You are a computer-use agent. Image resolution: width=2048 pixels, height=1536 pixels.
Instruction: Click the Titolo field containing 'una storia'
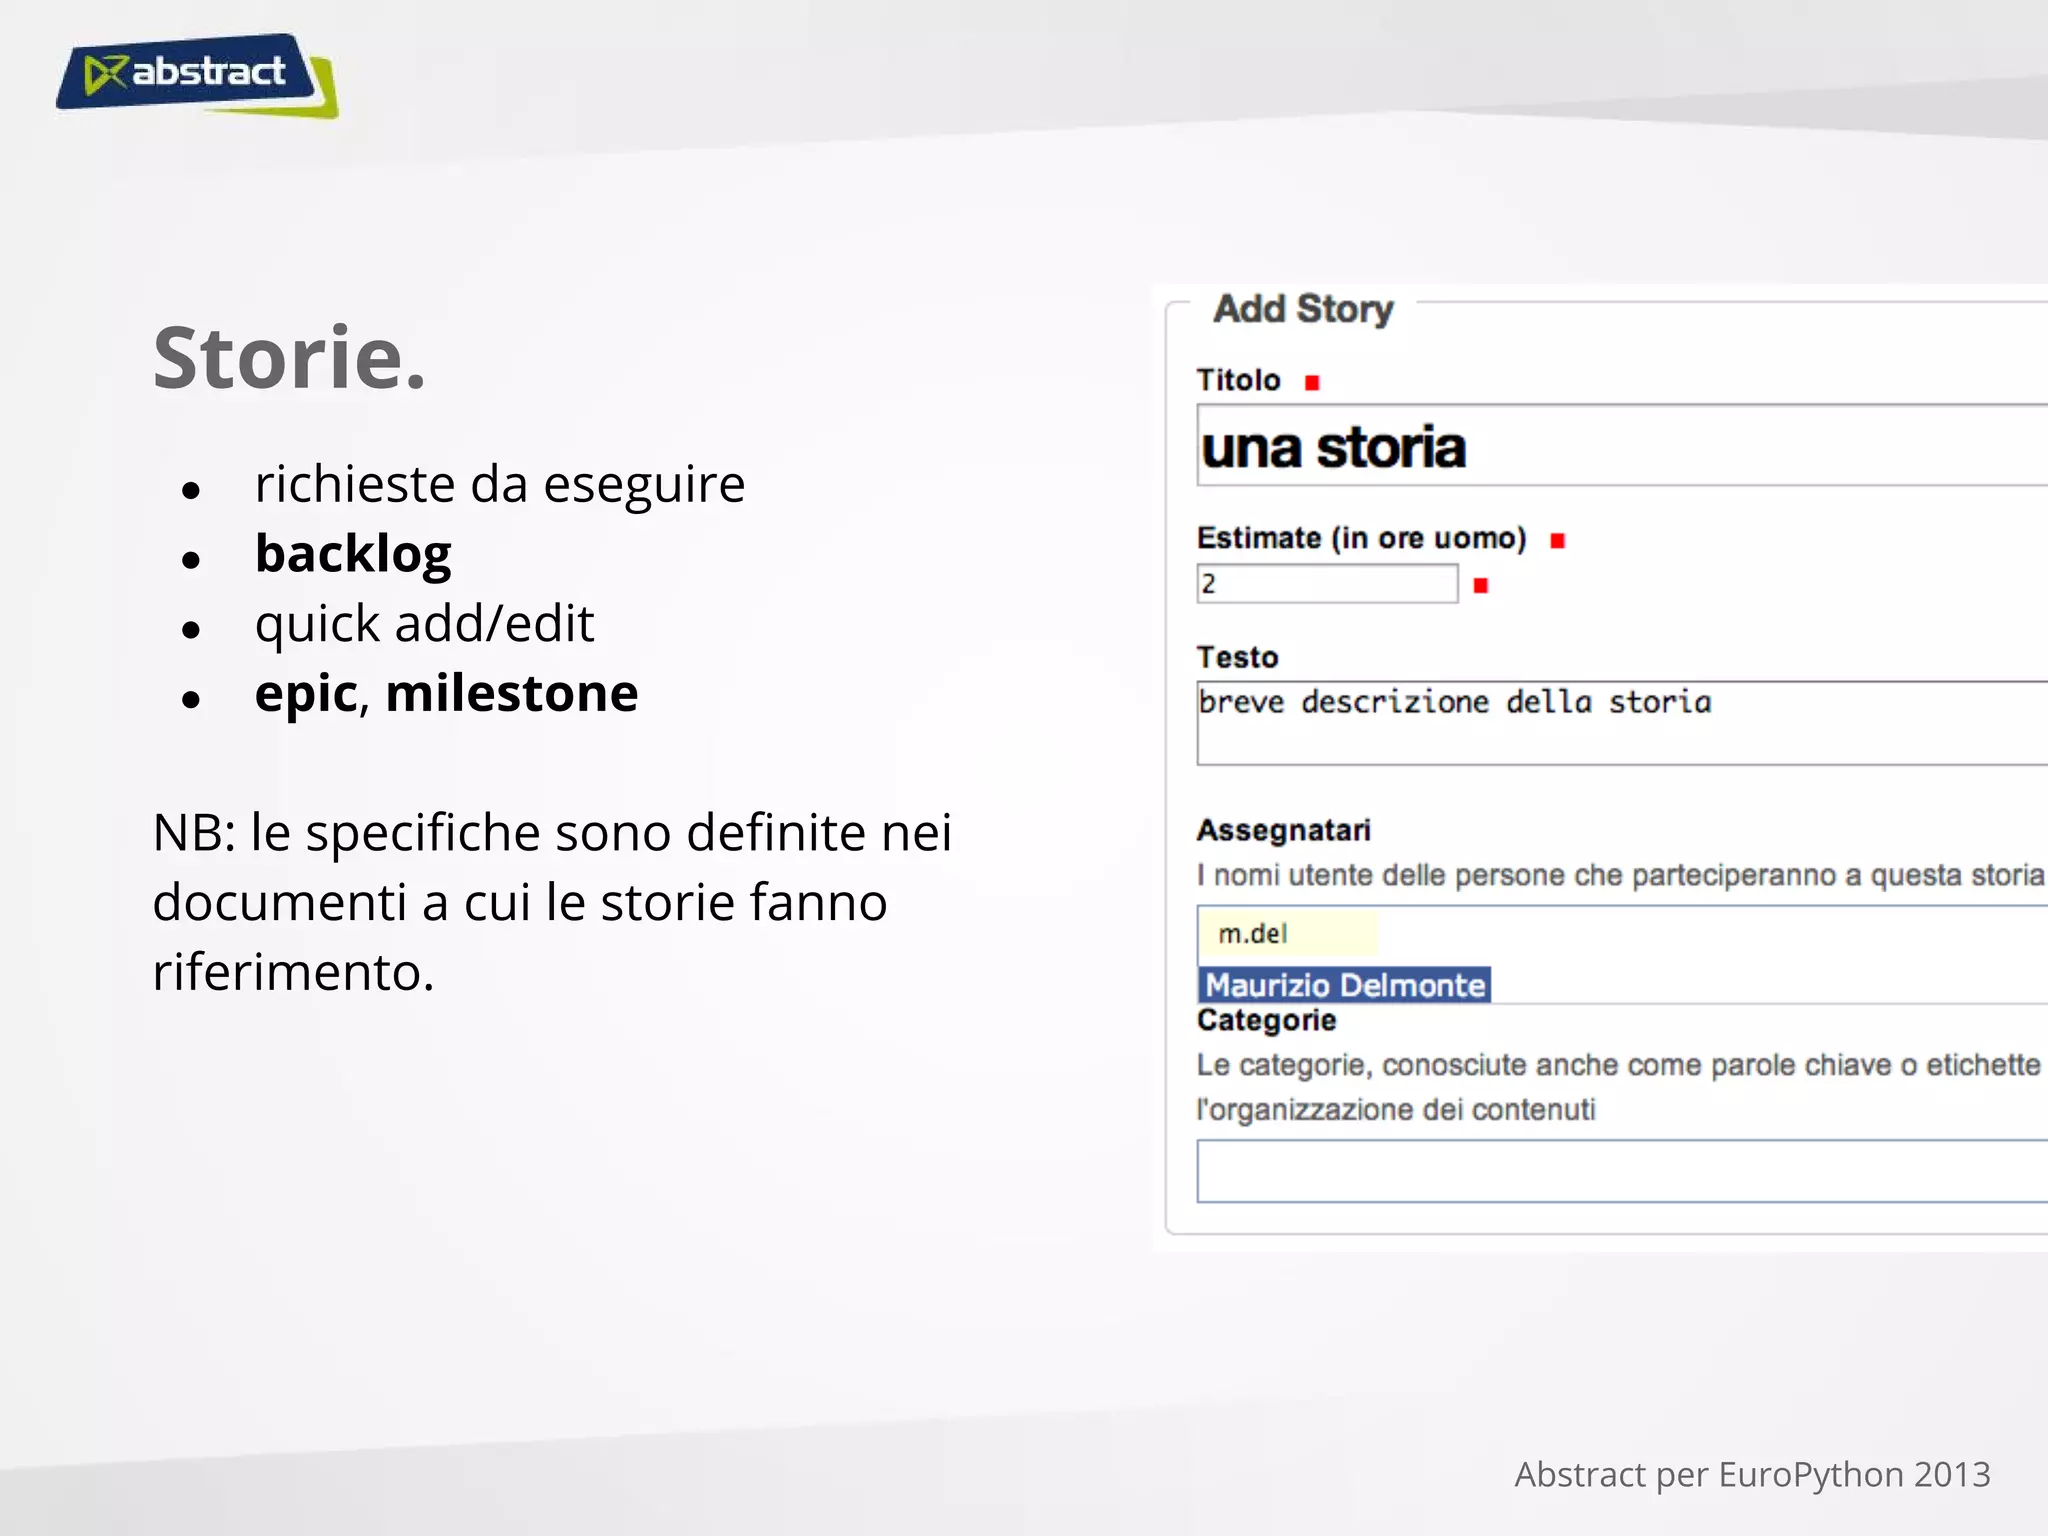[1622, 446]
